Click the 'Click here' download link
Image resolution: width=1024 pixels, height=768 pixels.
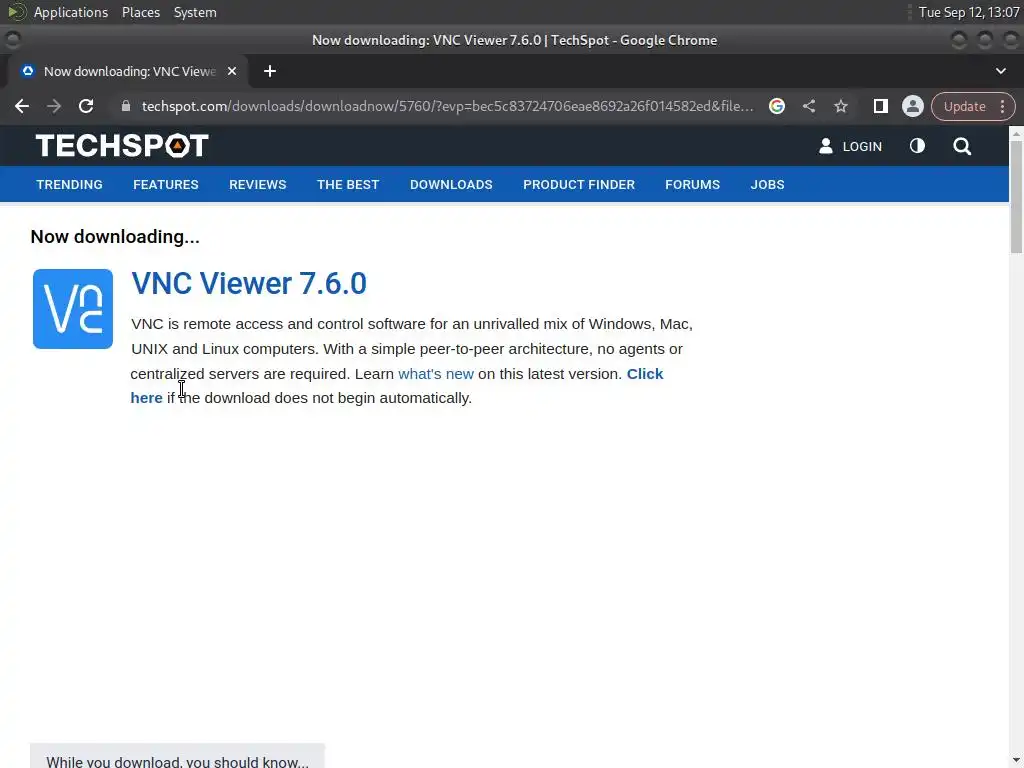click(645, 374)
